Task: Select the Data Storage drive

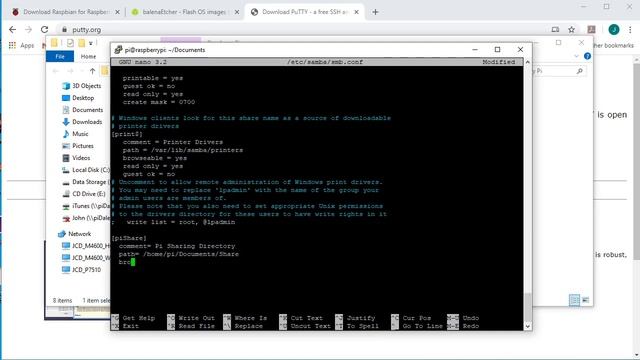Action: (x=85, y=182)
